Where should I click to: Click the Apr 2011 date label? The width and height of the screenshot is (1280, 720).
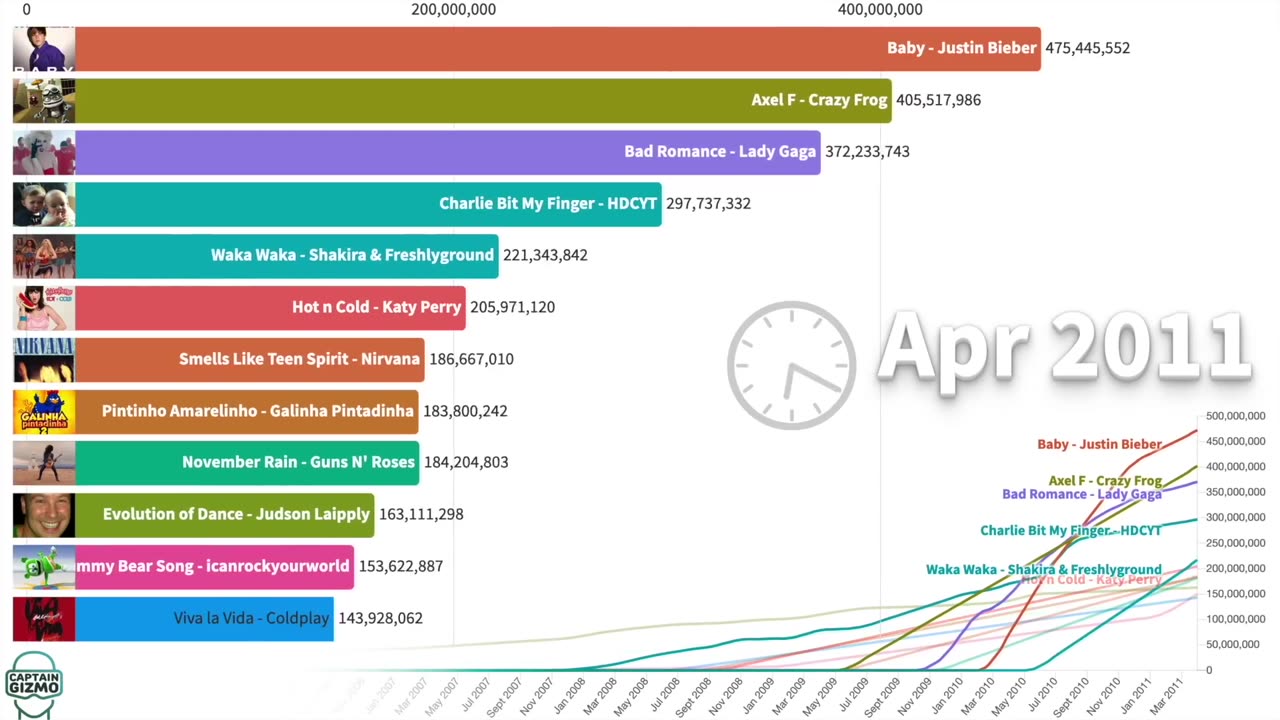click(x=1065, y=346)
